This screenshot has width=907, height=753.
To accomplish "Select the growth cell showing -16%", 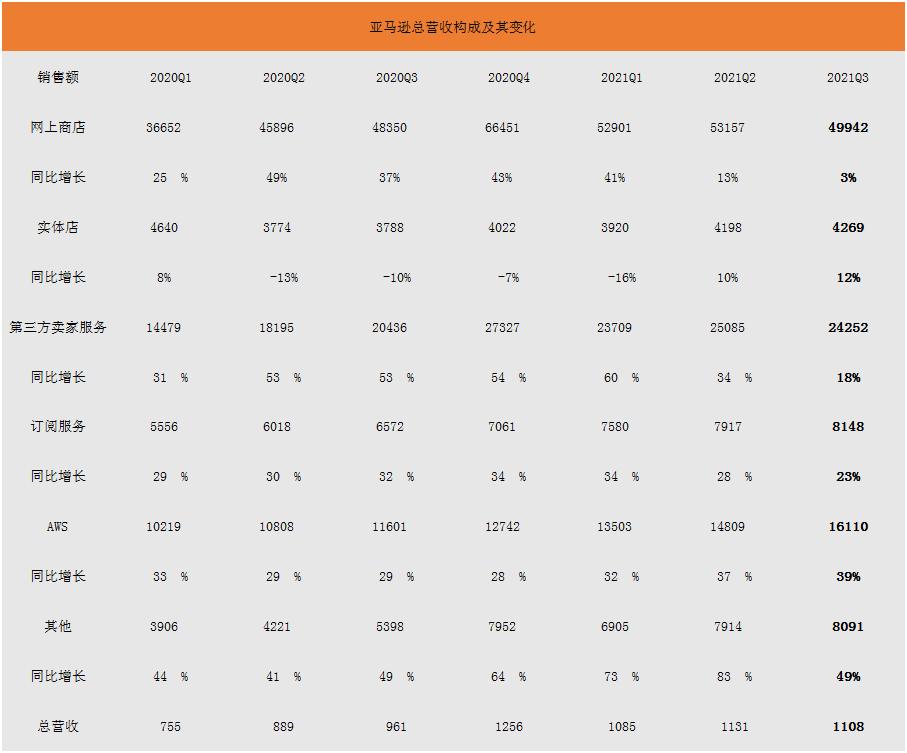I will 622,277.
